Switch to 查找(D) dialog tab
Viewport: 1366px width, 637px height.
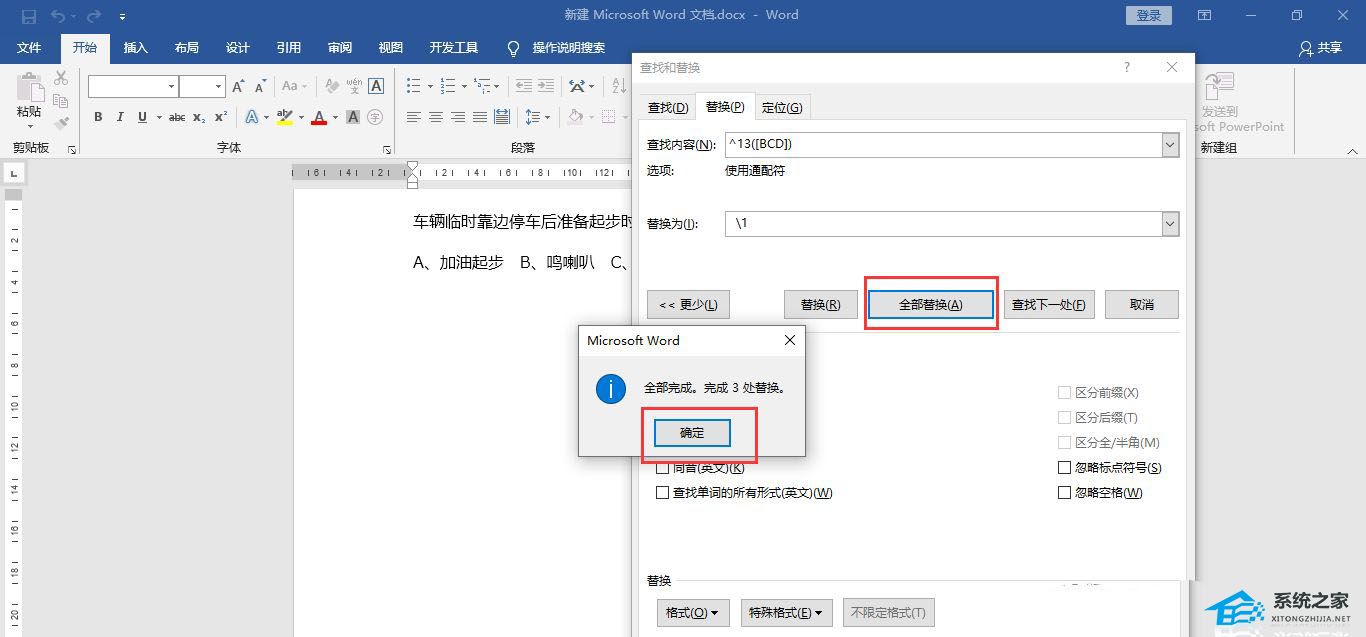click(668, 107)
